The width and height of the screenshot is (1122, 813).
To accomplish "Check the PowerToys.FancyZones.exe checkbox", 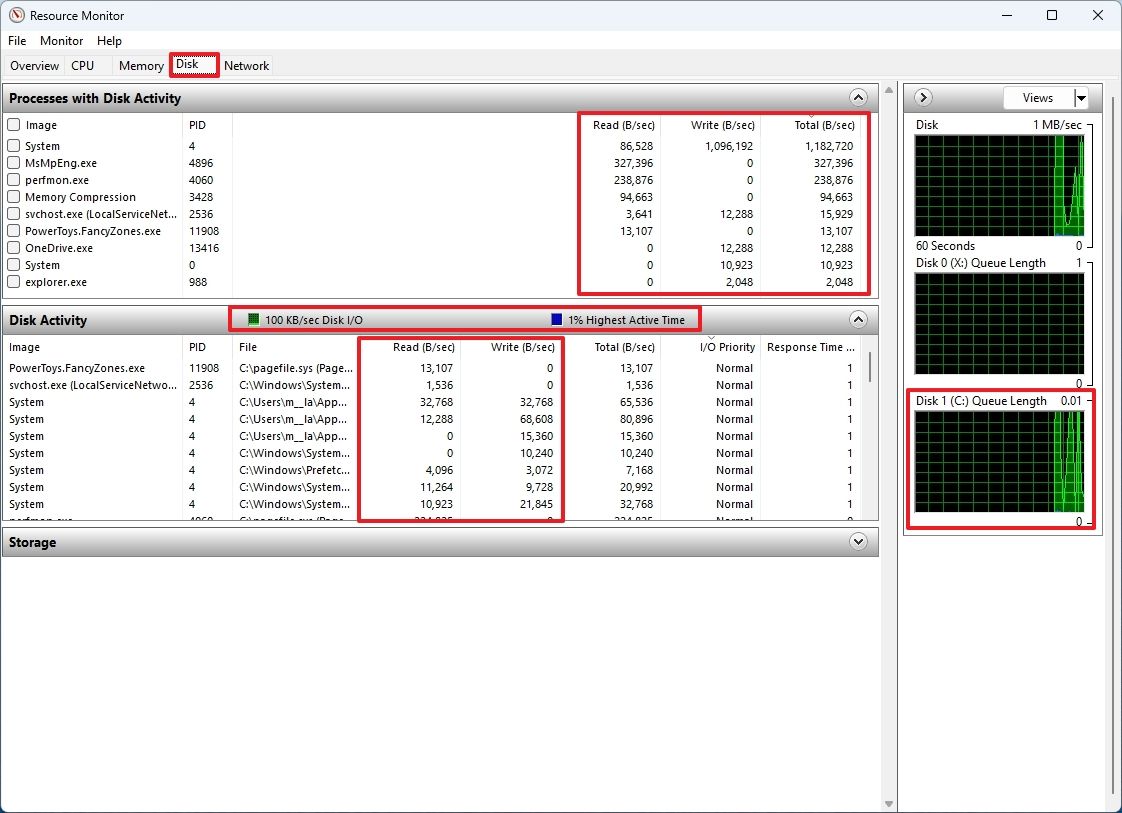I will (13, 230).
